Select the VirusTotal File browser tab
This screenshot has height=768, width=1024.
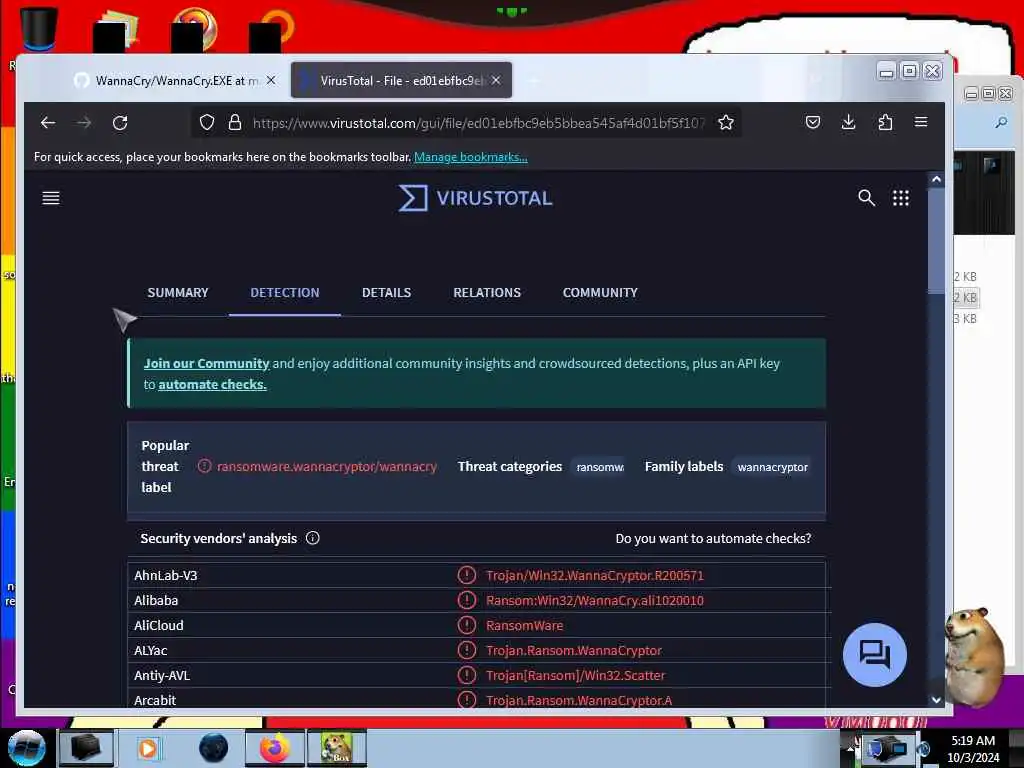pos(401,80)
